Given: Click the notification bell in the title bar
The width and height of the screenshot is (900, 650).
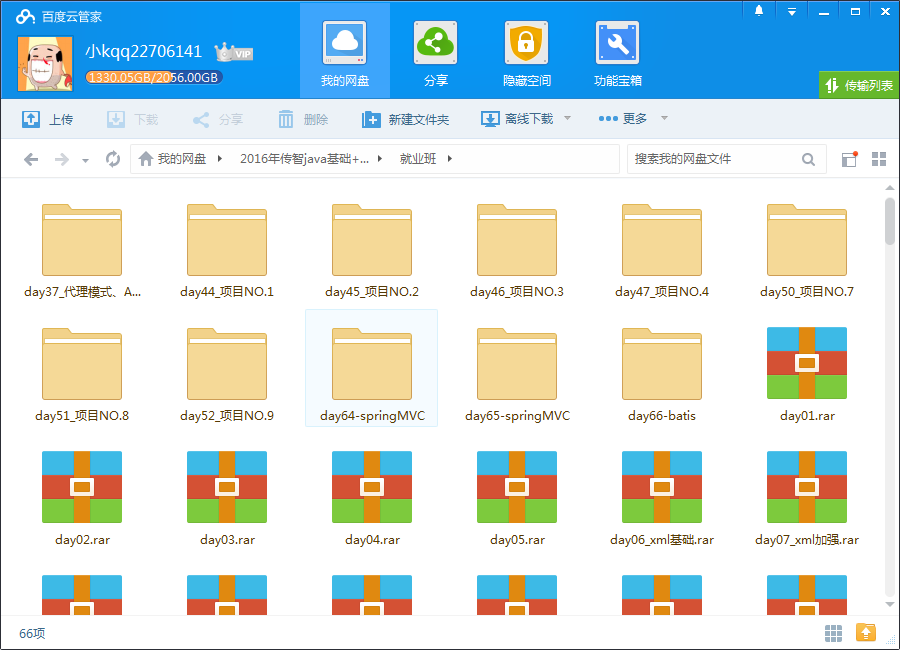Looking at the screenshot, I should coord(757,10).
